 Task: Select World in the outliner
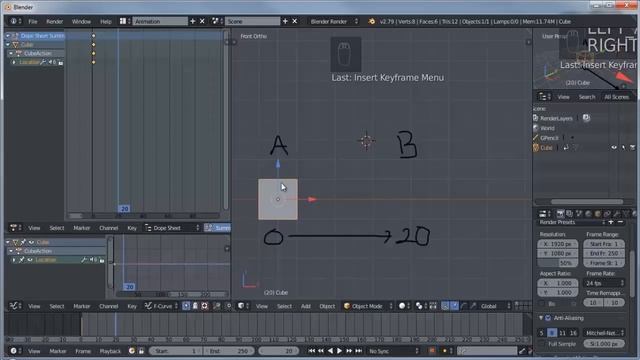(x=547, y=128)
